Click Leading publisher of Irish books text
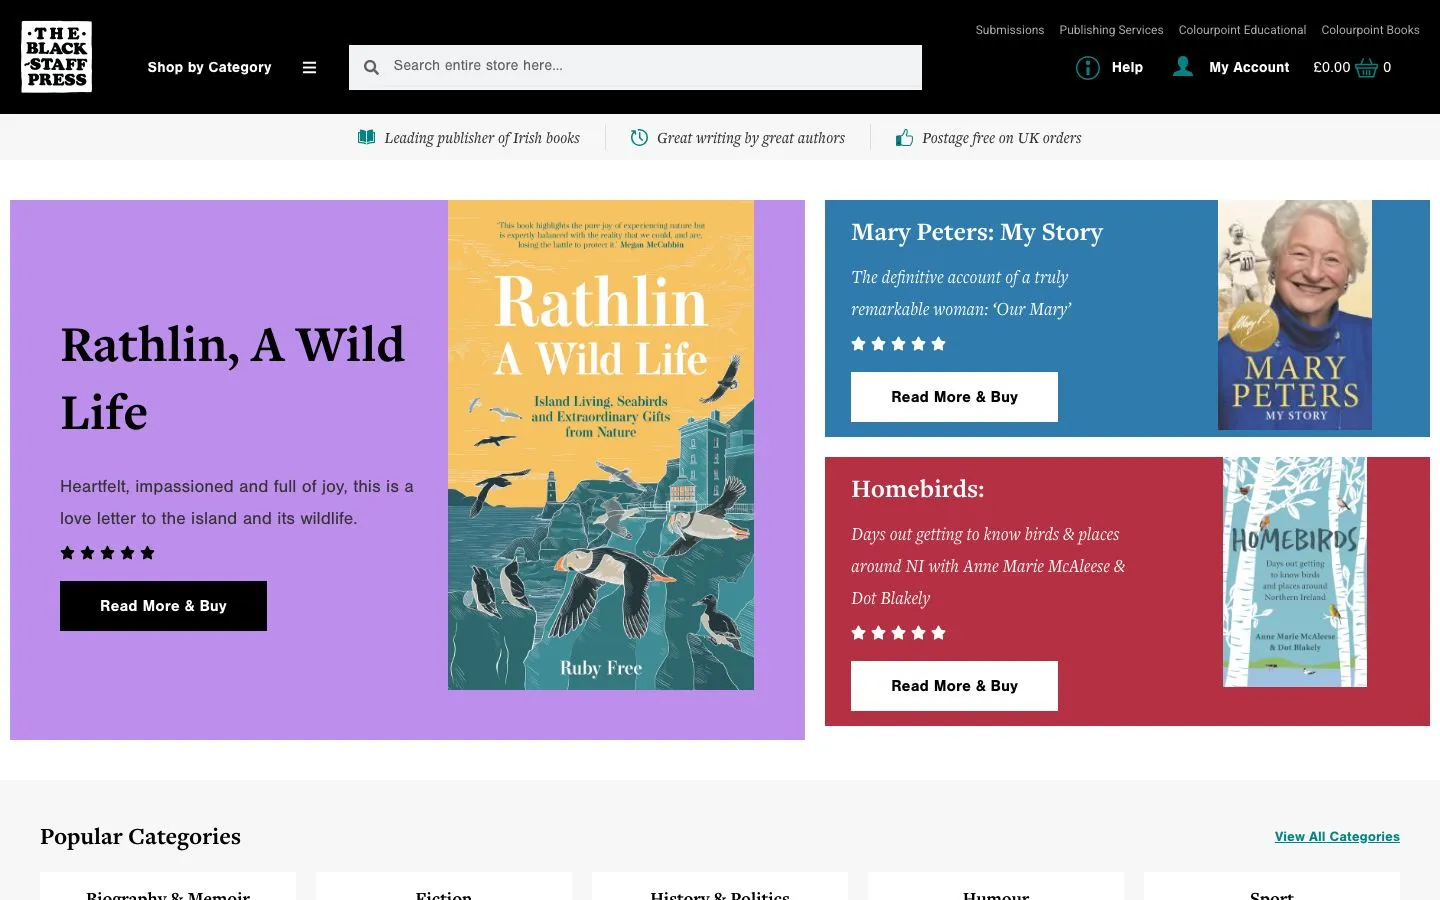1440x900 pixels. (482, 138)
